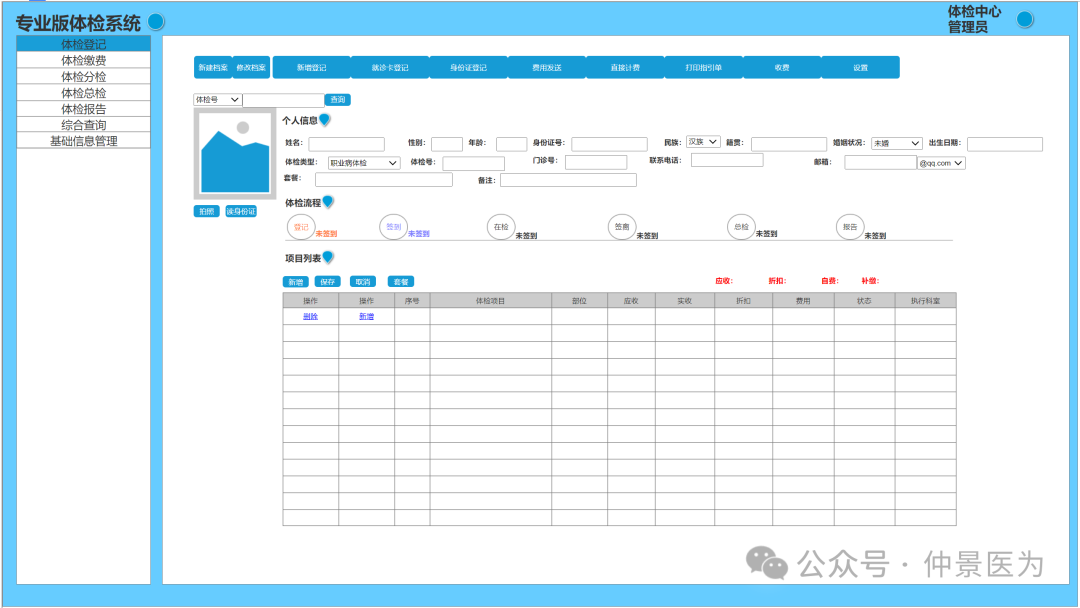Select the 签到 step circle
The width and height of the screenshot is (1080, 608).
[x=393, y=227]
